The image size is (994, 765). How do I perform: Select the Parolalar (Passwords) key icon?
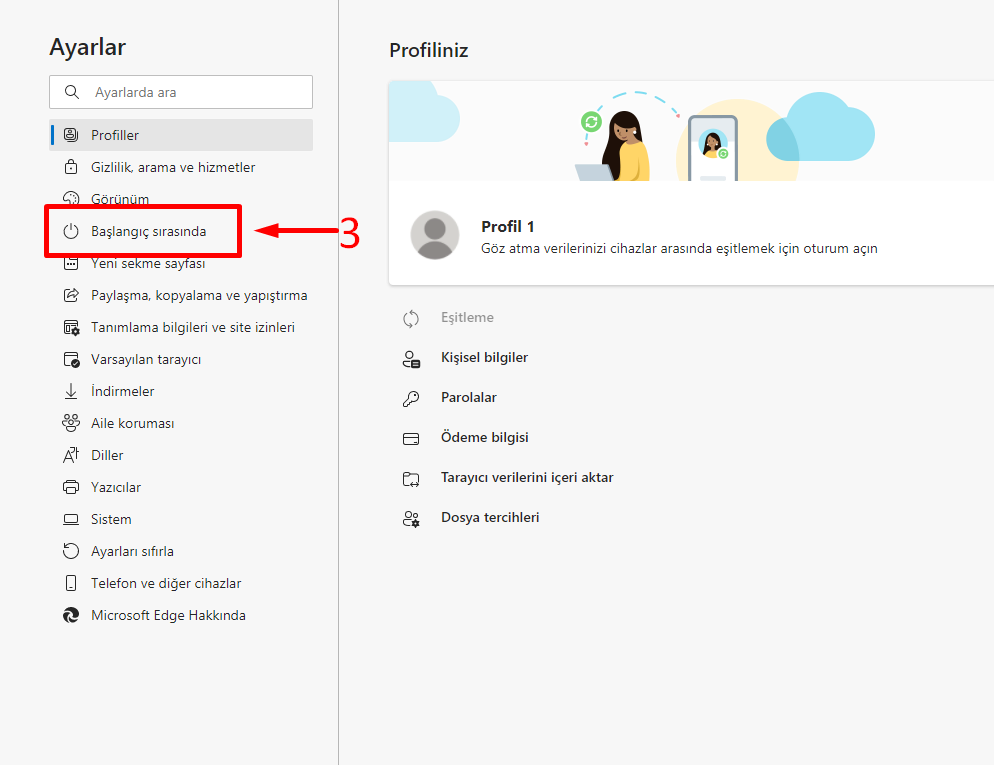click(x=411, y=397)
